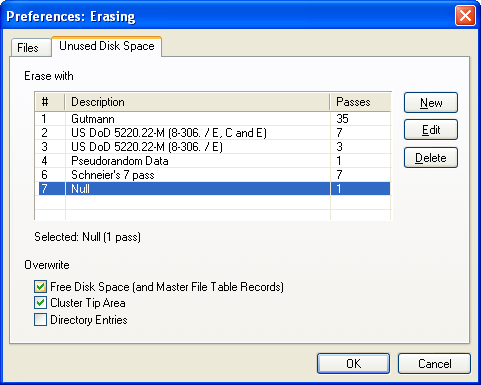Image resolution: width=481 pixels, height=385 pixels.
Task: Select Schneier's 7 pass method
Action: [x=212, y=175]
